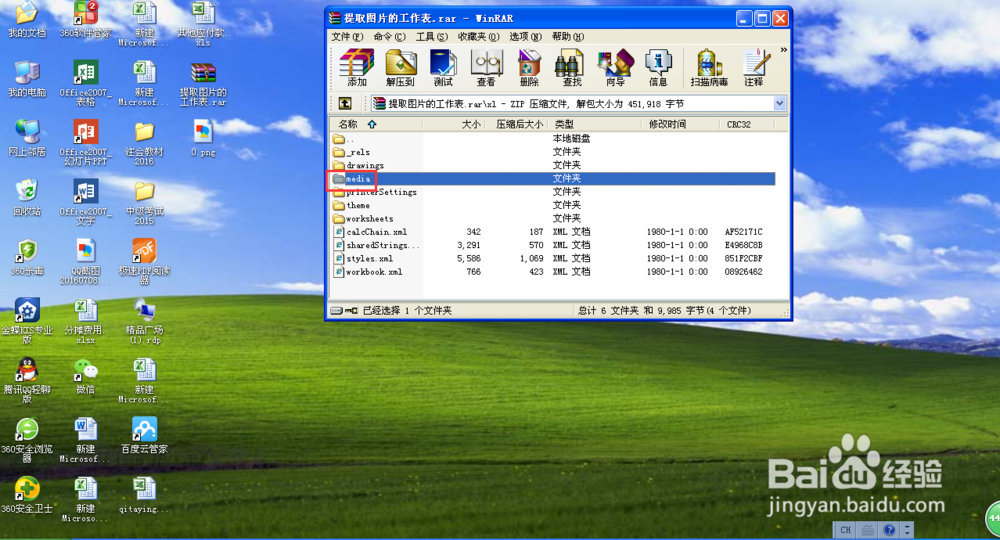The height and width of the screenshot is (540, 1000).
Task: Open the 命令(C) menu
Action: pos(389,36)
